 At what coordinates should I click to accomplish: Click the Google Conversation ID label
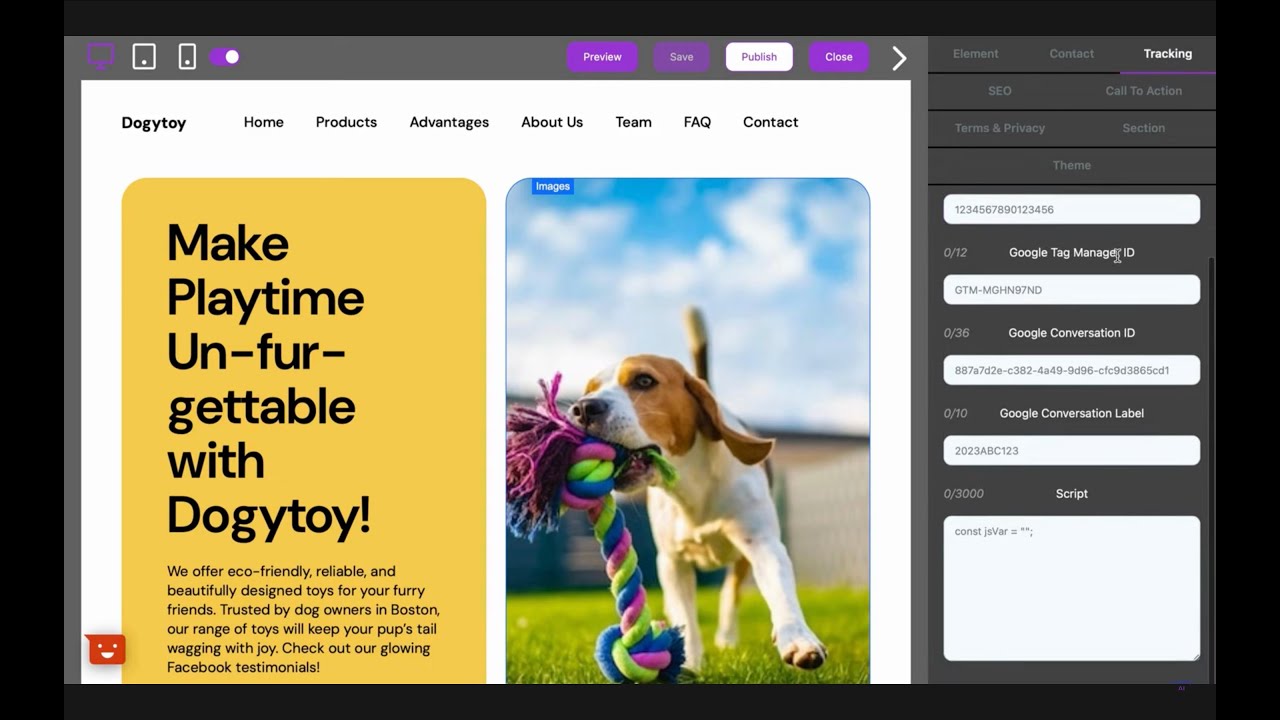1071,333
